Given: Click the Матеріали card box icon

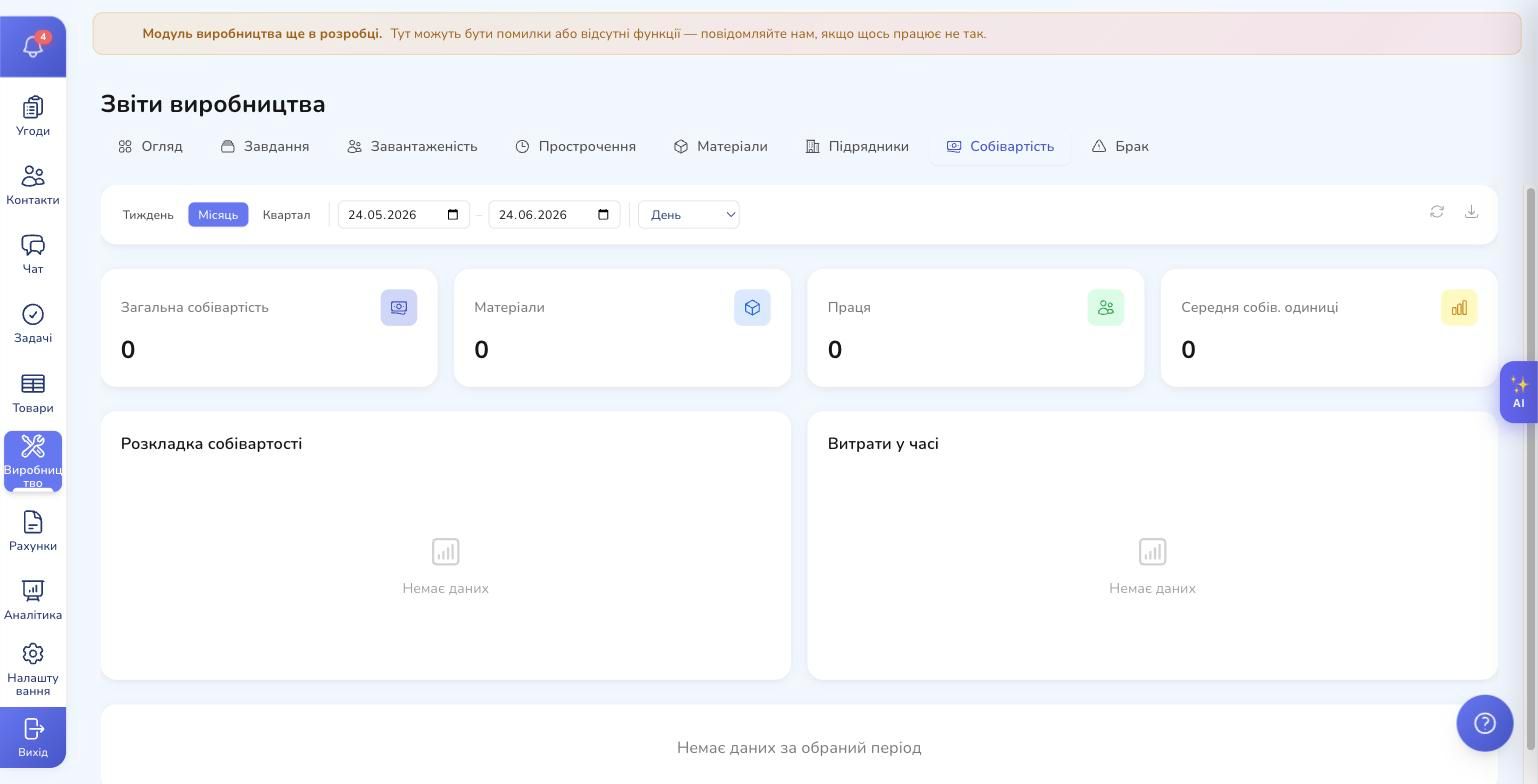Looking at the screenshot, I should 752,308.
